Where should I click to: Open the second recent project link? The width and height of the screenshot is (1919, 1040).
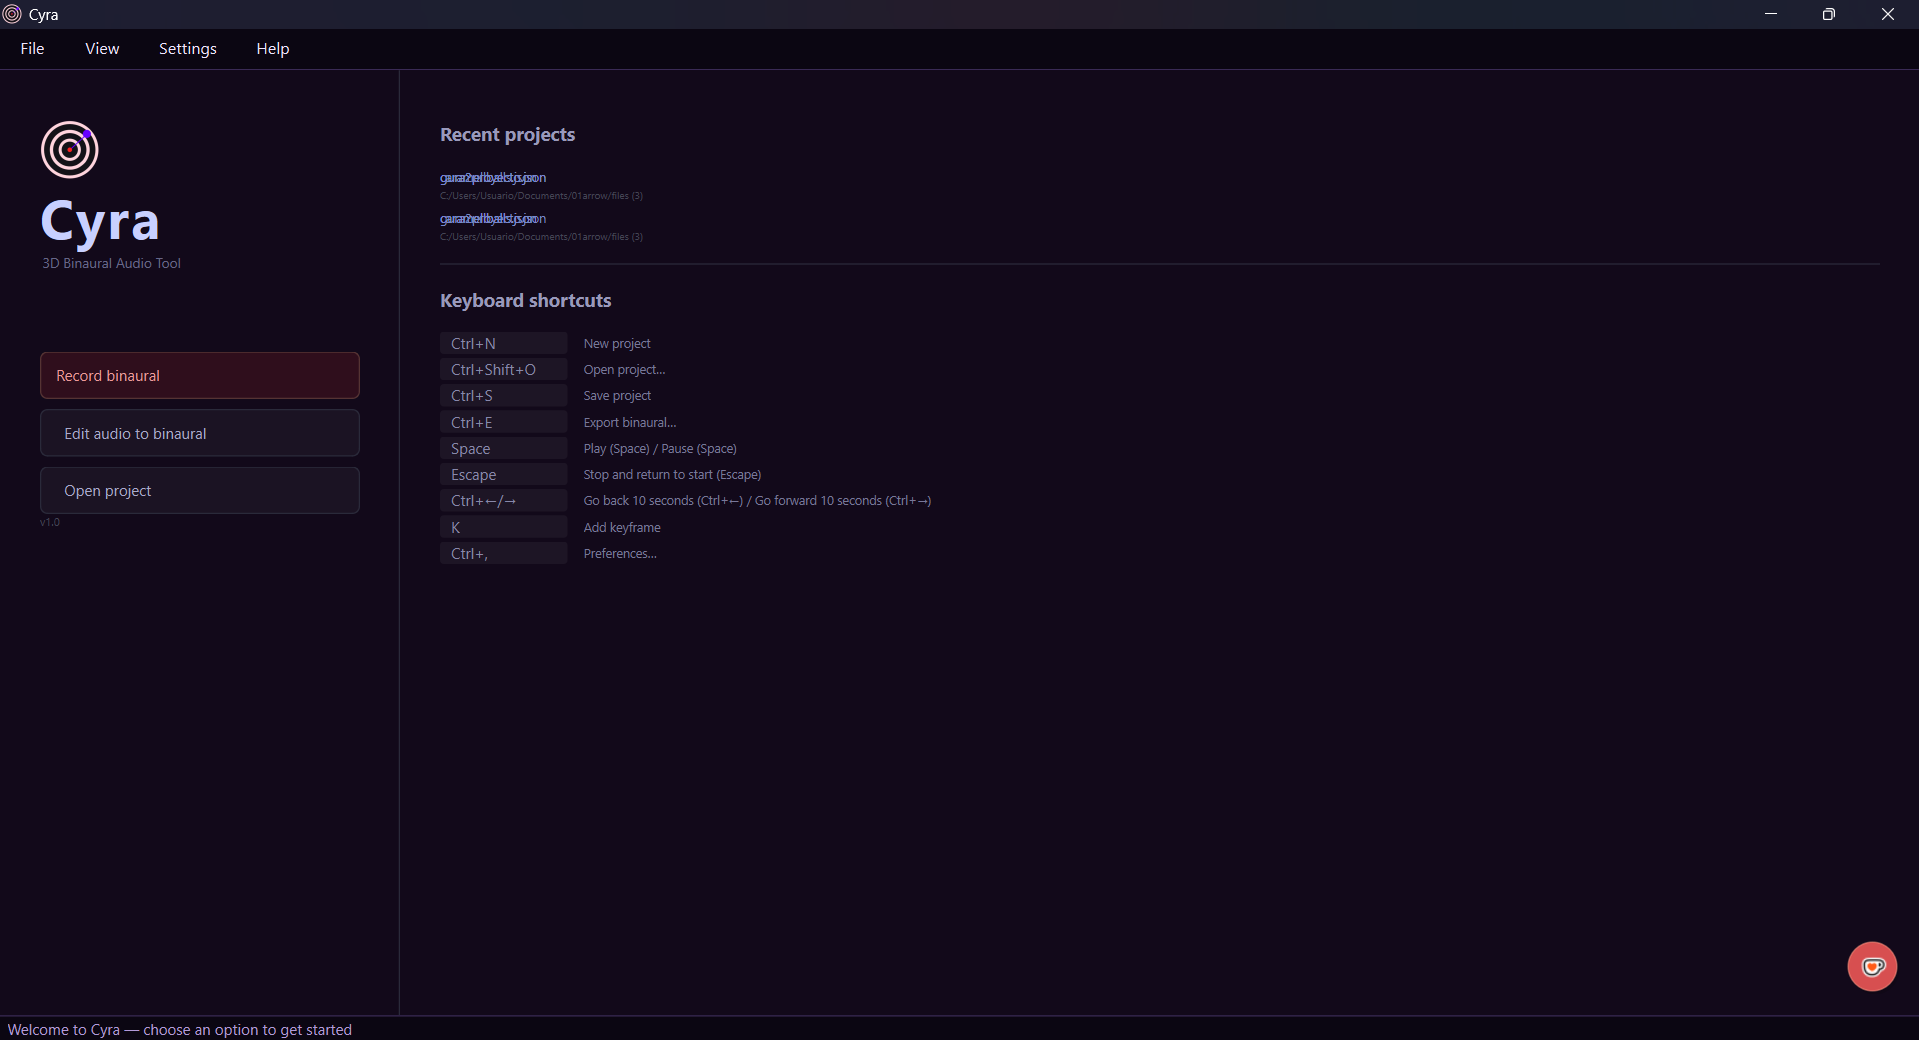click(493, 218)
